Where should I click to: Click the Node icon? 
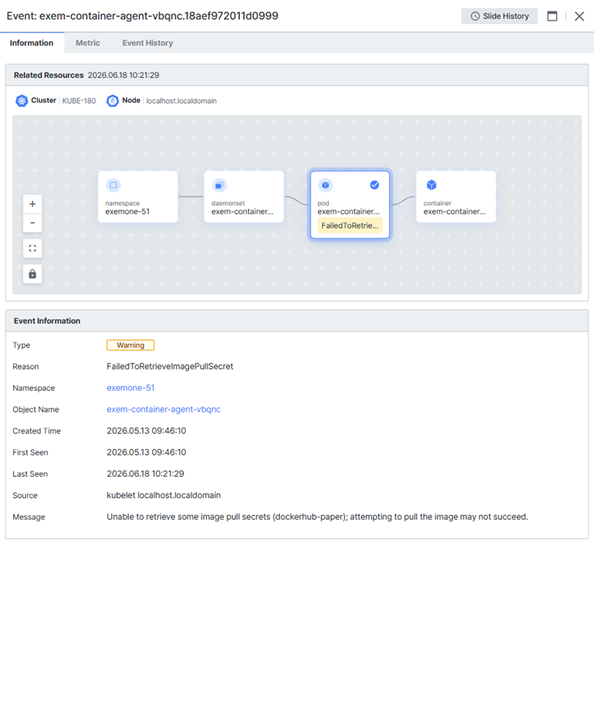pos(112,100)
